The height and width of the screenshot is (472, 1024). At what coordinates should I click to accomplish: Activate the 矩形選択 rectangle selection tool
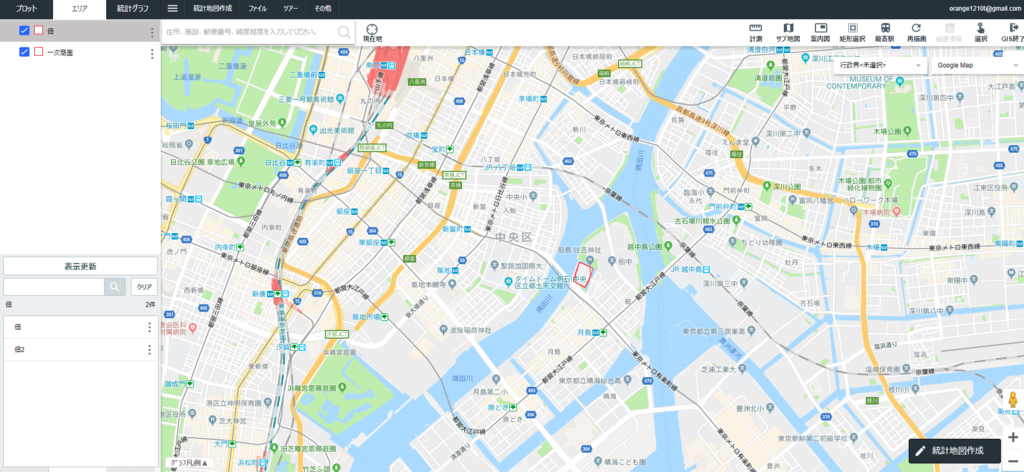click(852, 32)
